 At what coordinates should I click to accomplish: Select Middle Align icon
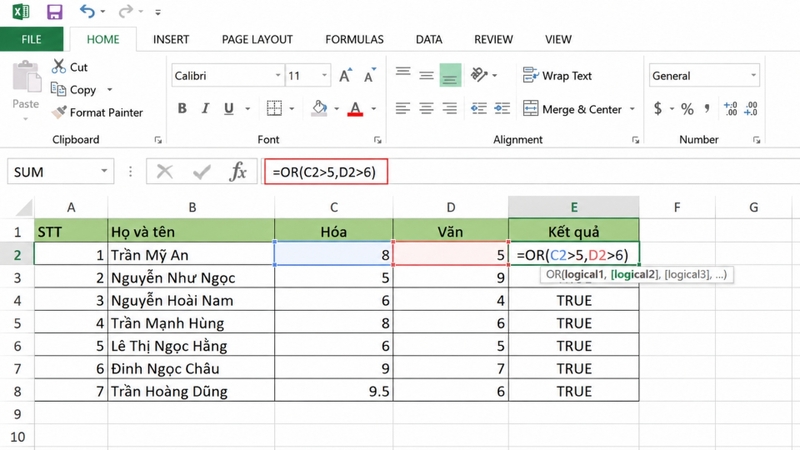[427, 76]
